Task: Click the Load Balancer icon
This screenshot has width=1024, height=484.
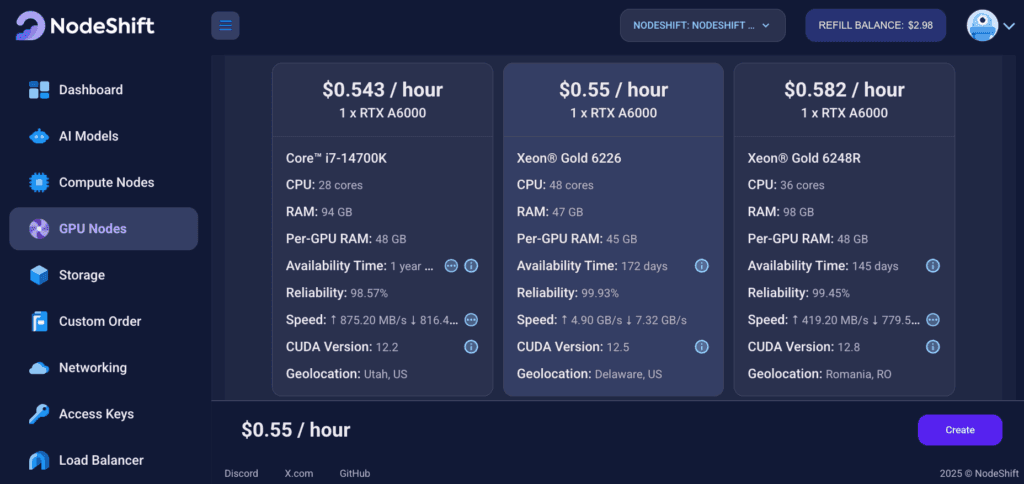Action: point(39,460)
